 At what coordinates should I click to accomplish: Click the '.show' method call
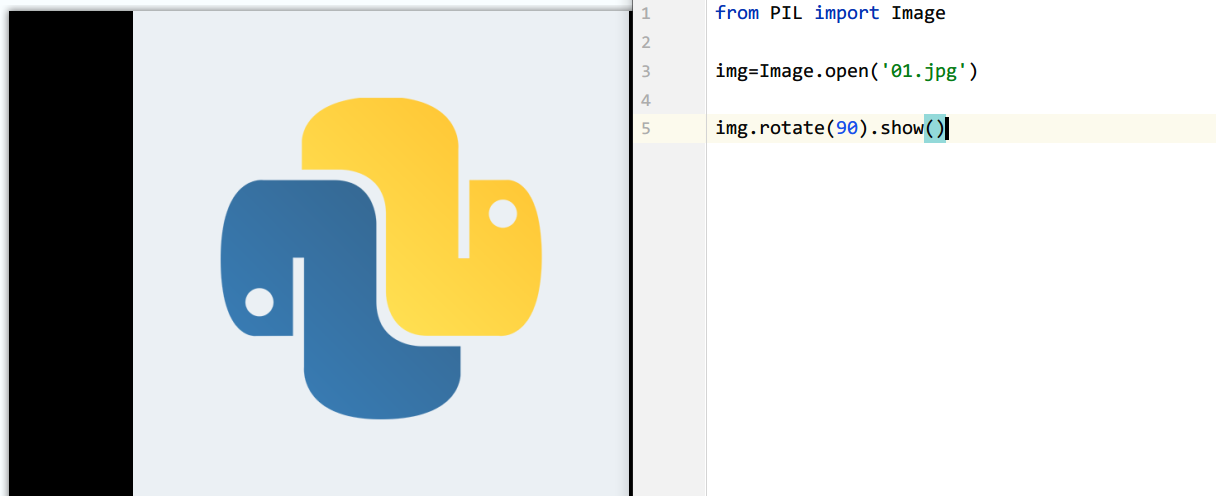pyautogui.click(x=897, y=129)
